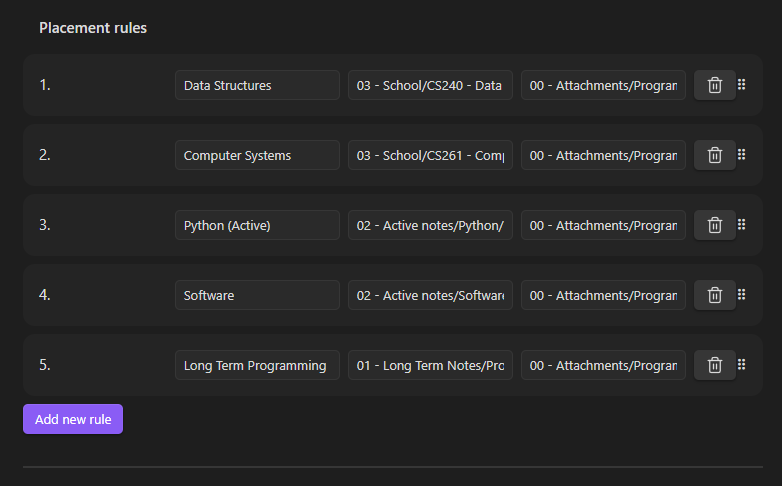Click drag handle of Data Structures rule
The image size is (782, 486).
[742, 85]
